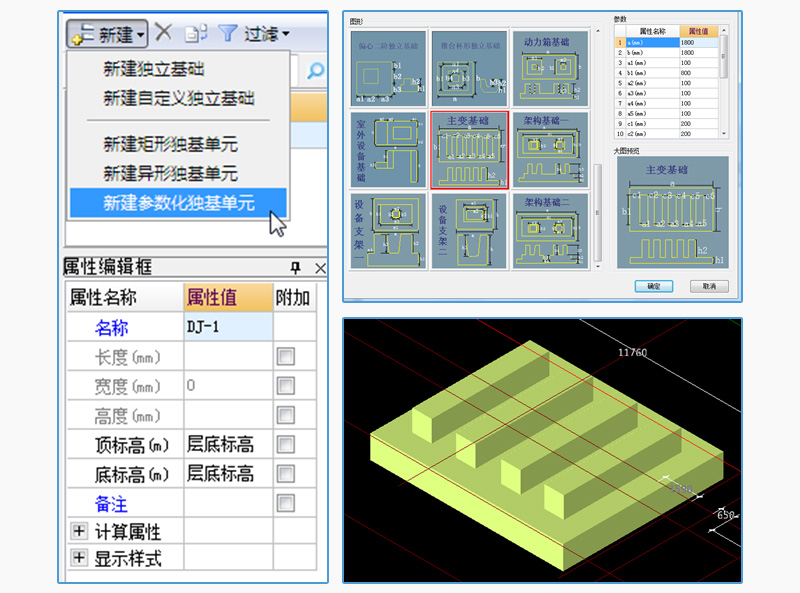The height and width of the screenshot is (593, 800).
Task: Click the 取消 button
Action: click(709, 286)
